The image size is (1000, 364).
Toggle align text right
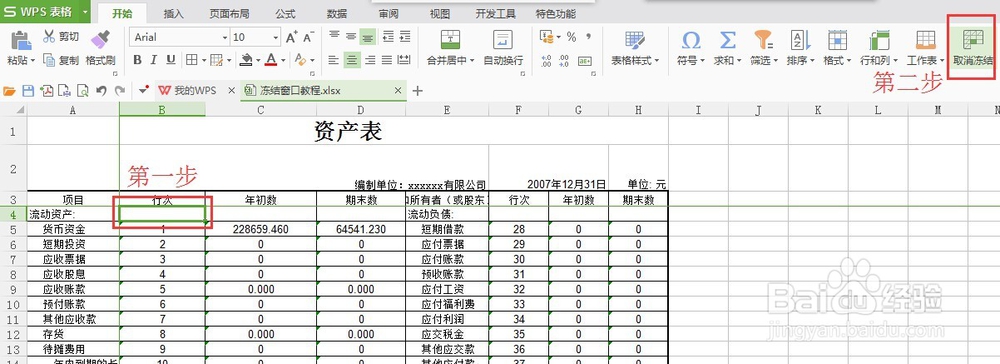point(369,60)
